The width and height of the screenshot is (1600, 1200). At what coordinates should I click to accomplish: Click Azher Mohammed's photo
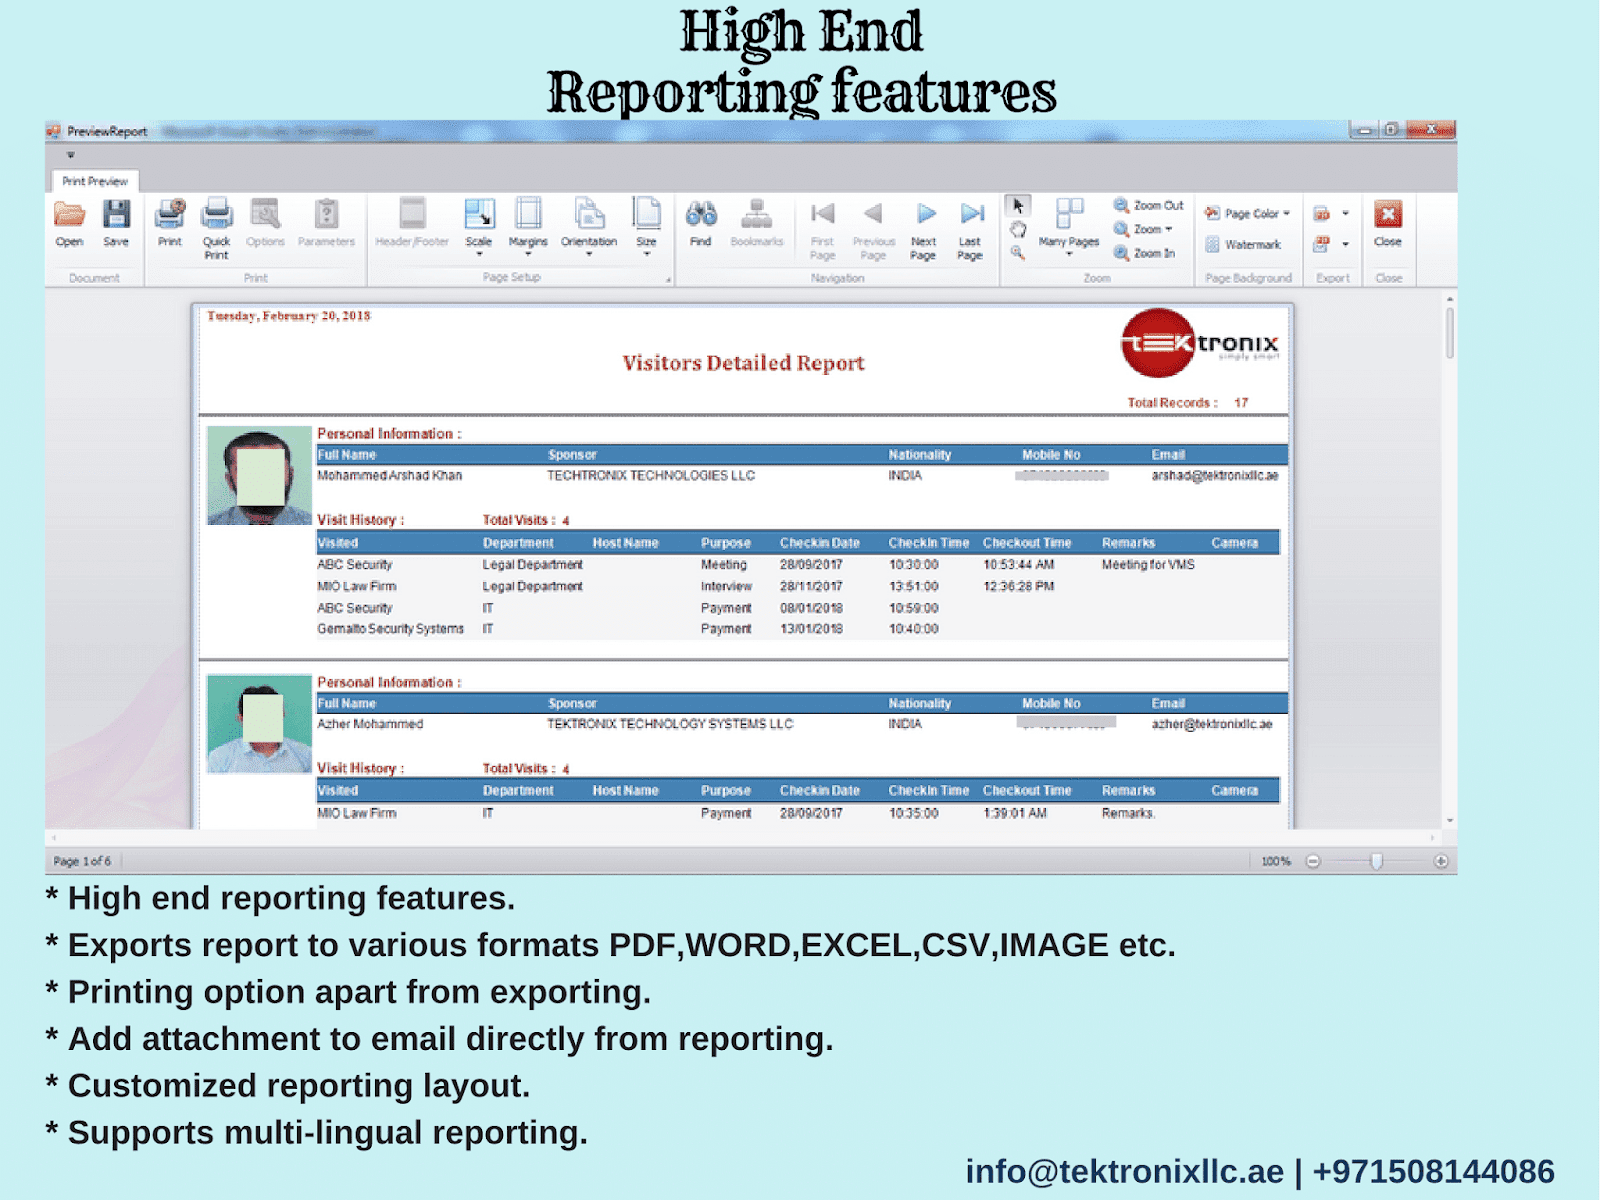click(259, 723)
